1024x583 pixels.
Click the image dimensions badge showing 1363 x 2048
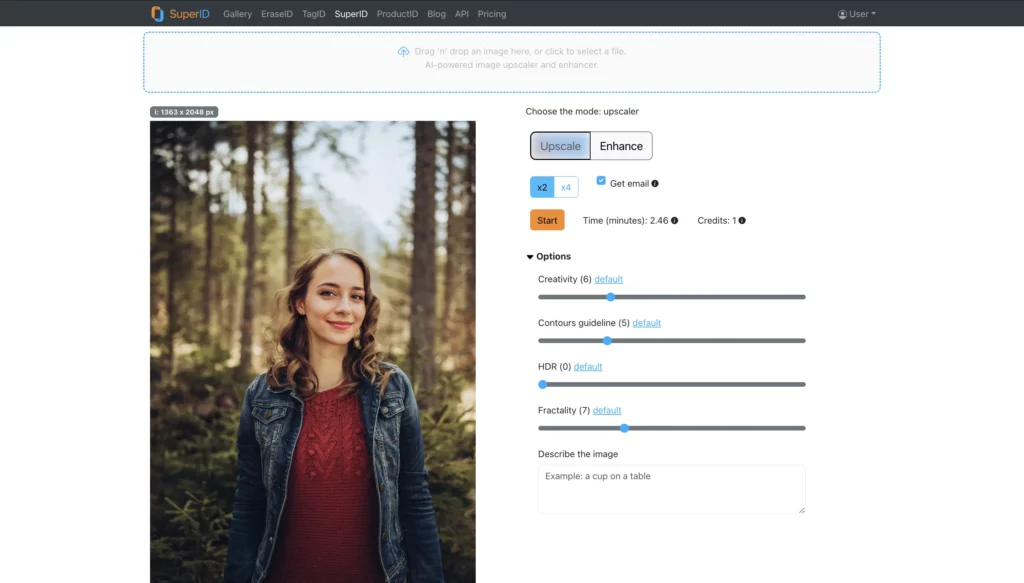(x=184, y=112)
